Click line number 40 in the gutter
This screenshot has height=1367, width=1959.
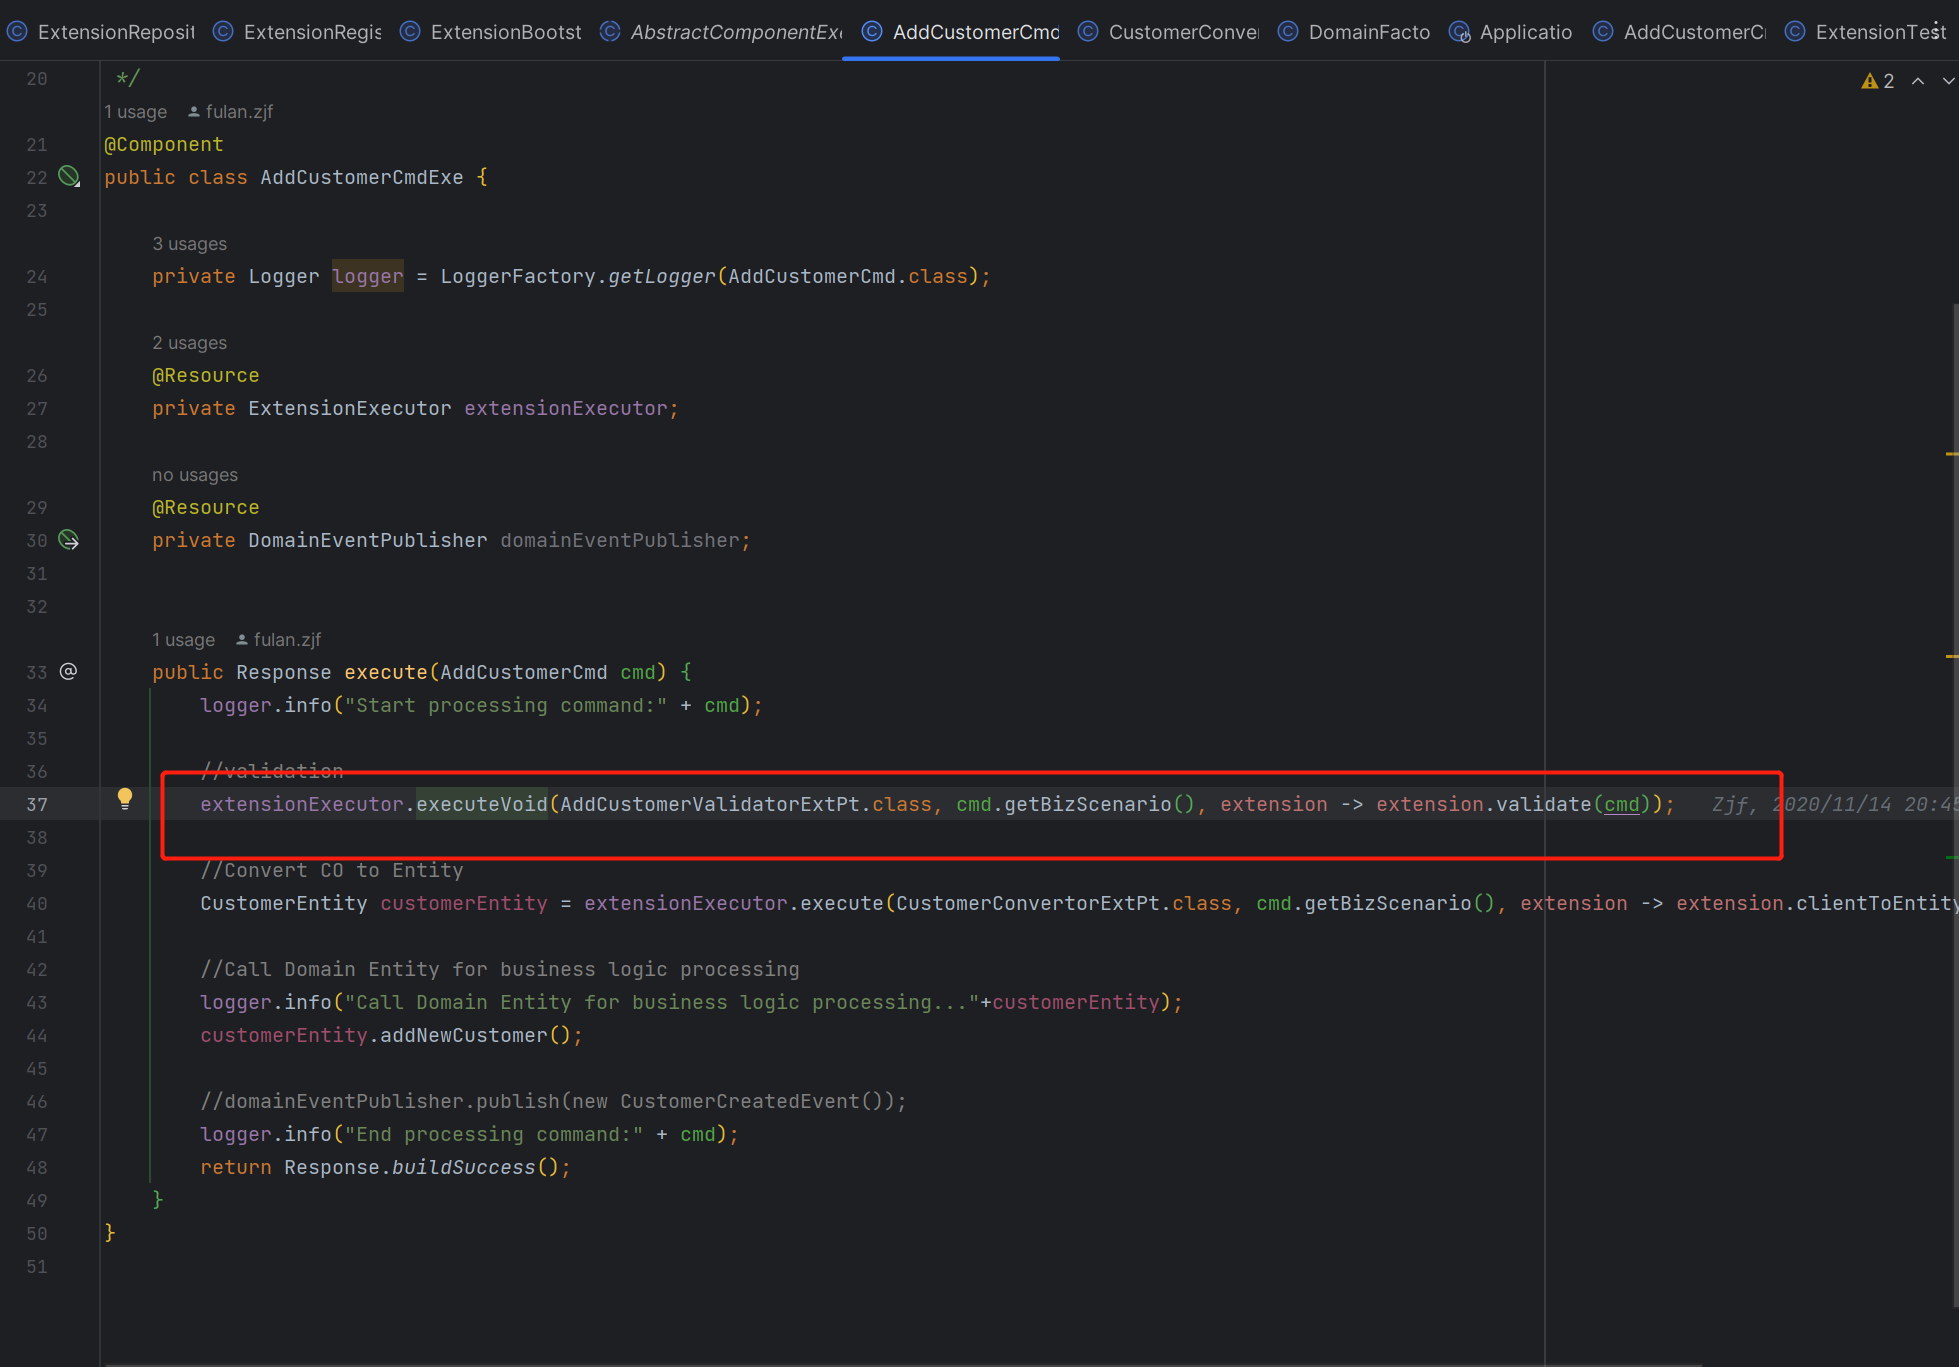(37, 904)
